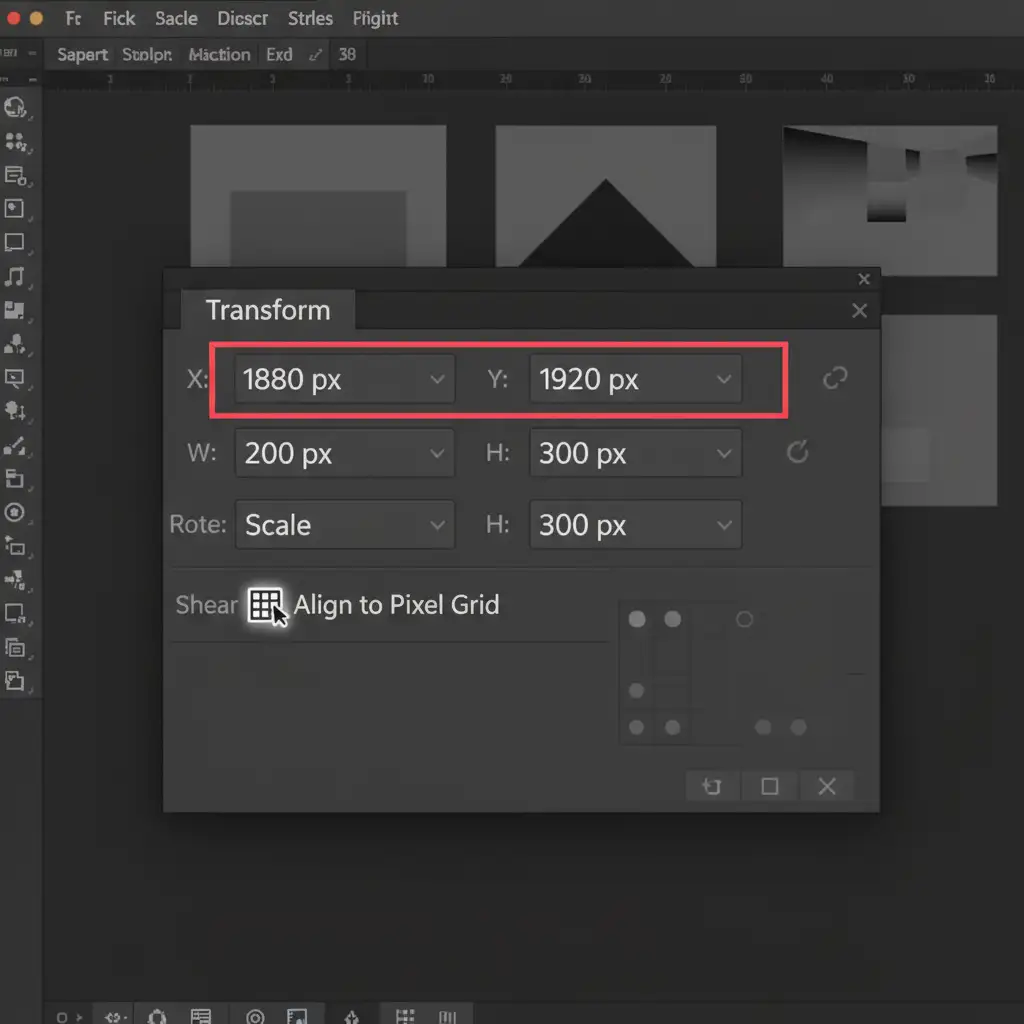Click the triangle artboard thumbnail on canvas
This screenshot has width=1024, height=1024.
tap(605, 197)
